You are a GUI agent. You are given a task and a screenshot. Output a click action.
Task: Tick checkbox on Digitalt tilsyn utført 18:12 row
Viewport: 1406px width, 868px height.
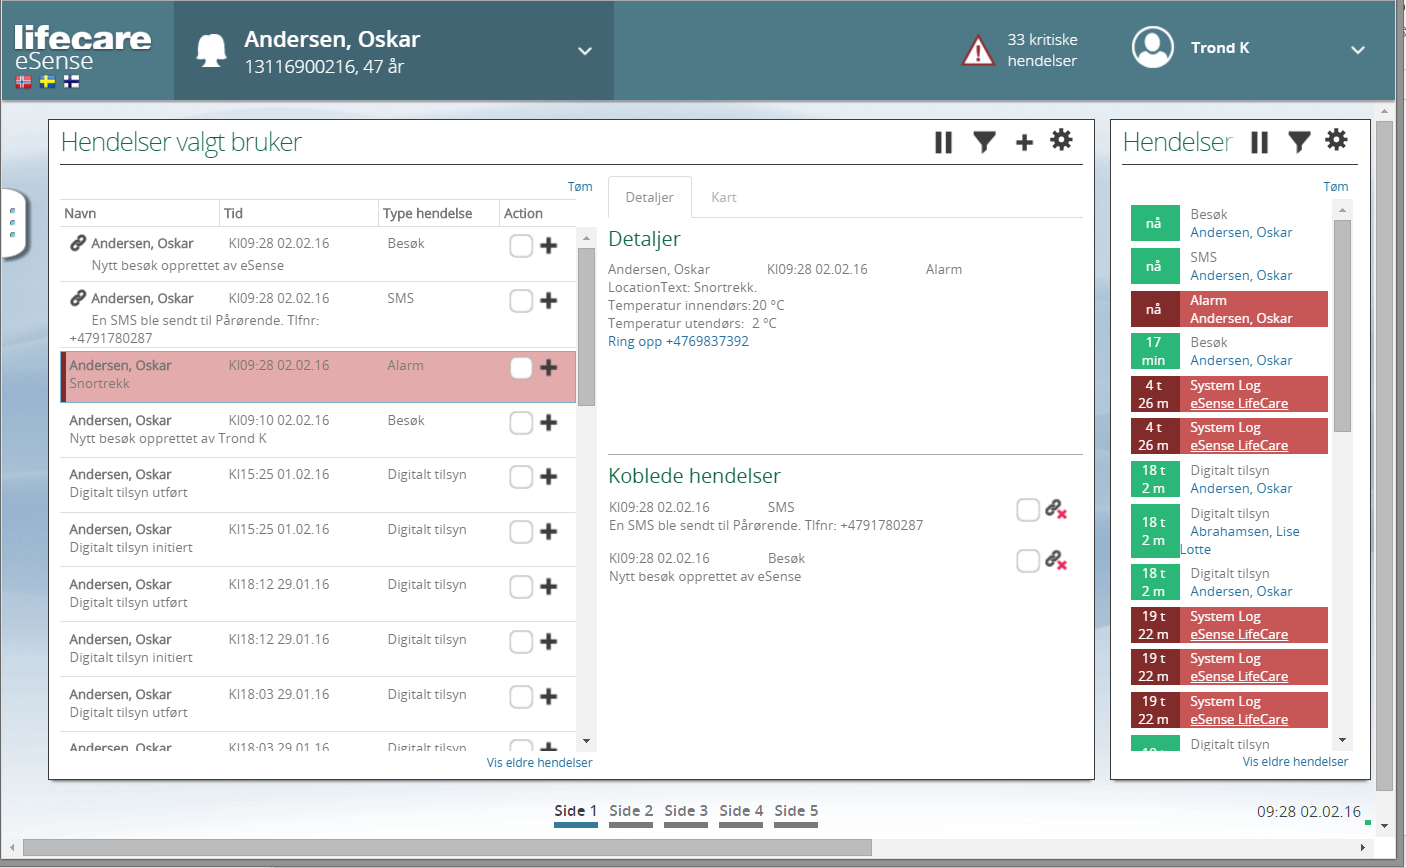[521, 586]
